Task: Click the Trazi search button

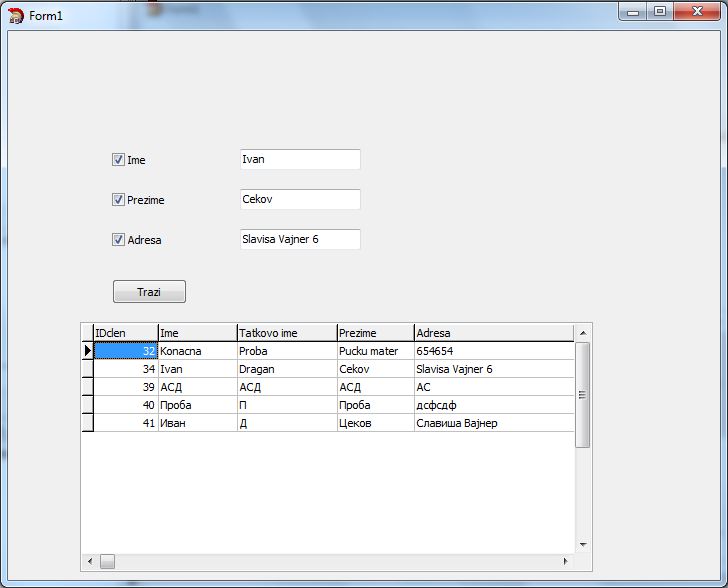Action: (149, 292)
